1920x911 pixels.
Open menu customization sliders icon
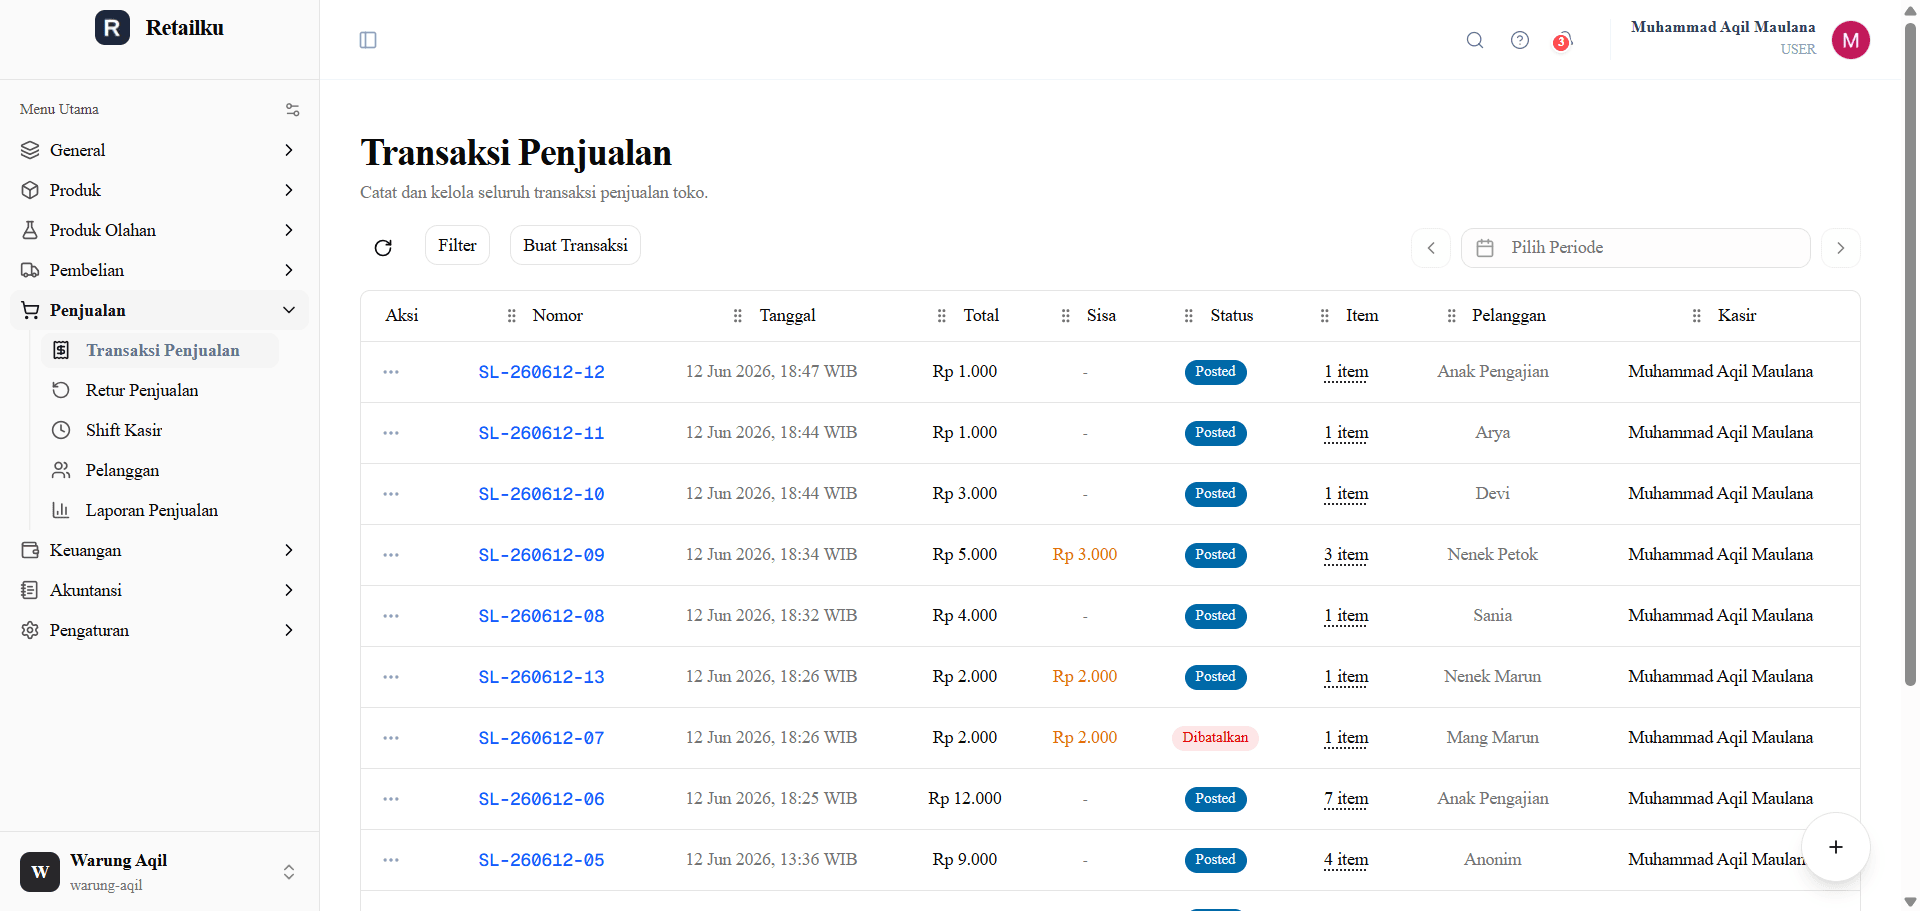click(293, 110)
